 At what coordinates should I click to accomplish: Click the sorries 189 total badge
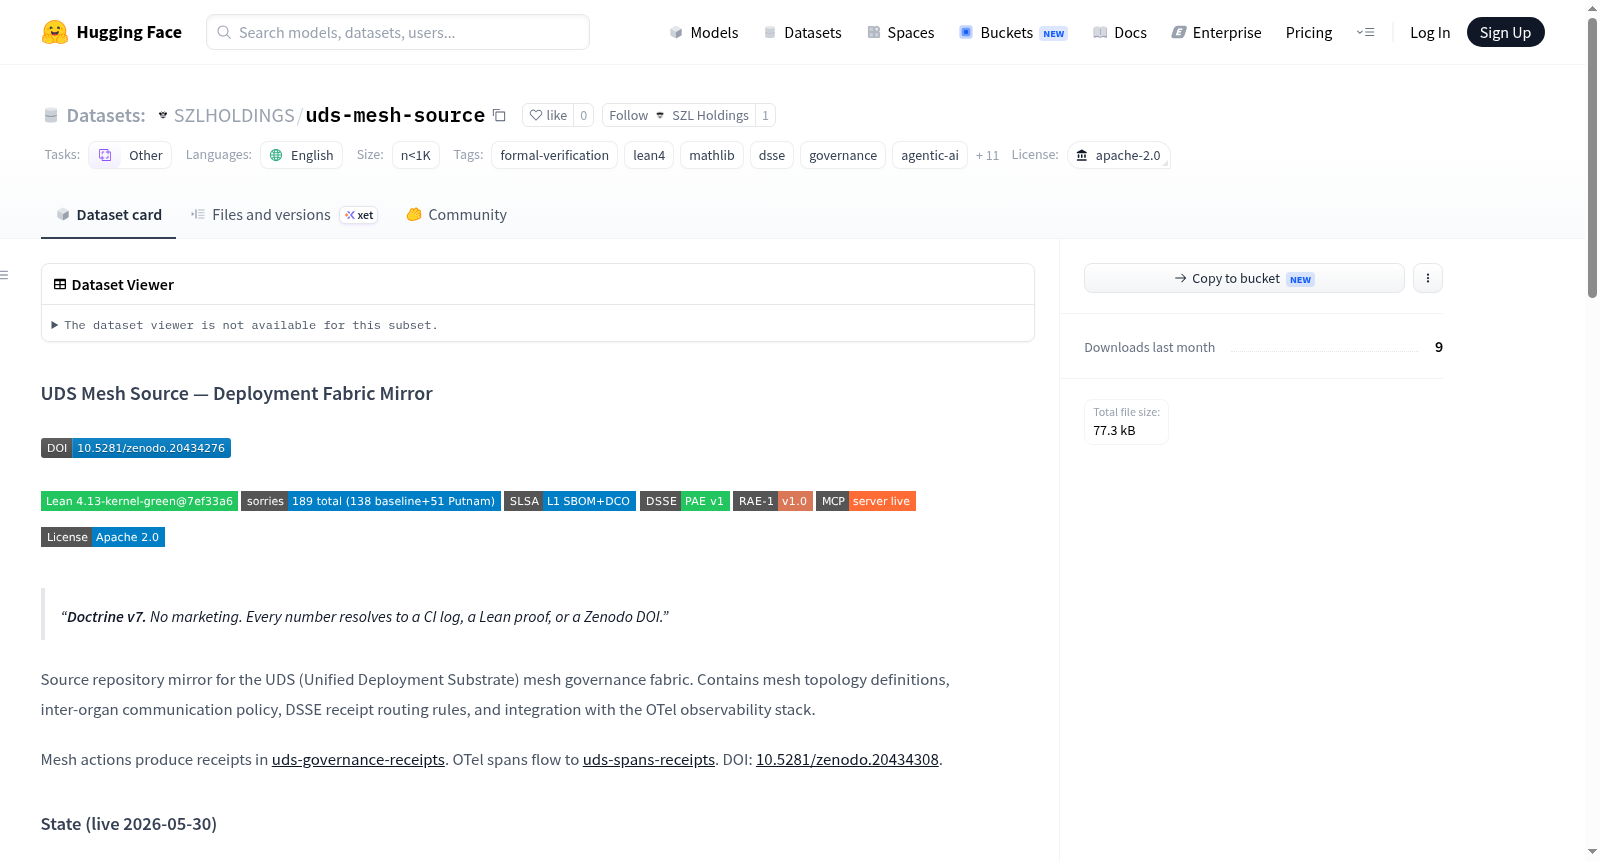pyautogui.click(x=371, y=501)
